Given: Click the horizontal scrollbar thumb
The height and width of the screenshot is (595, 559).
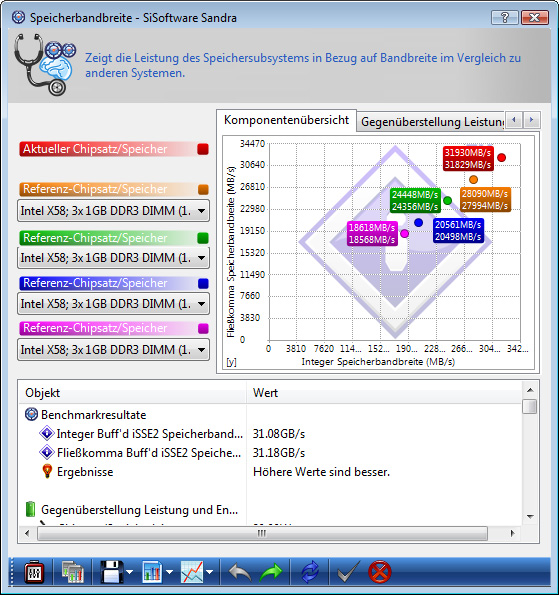Looking at the screenshot, I should click(262, 533).
